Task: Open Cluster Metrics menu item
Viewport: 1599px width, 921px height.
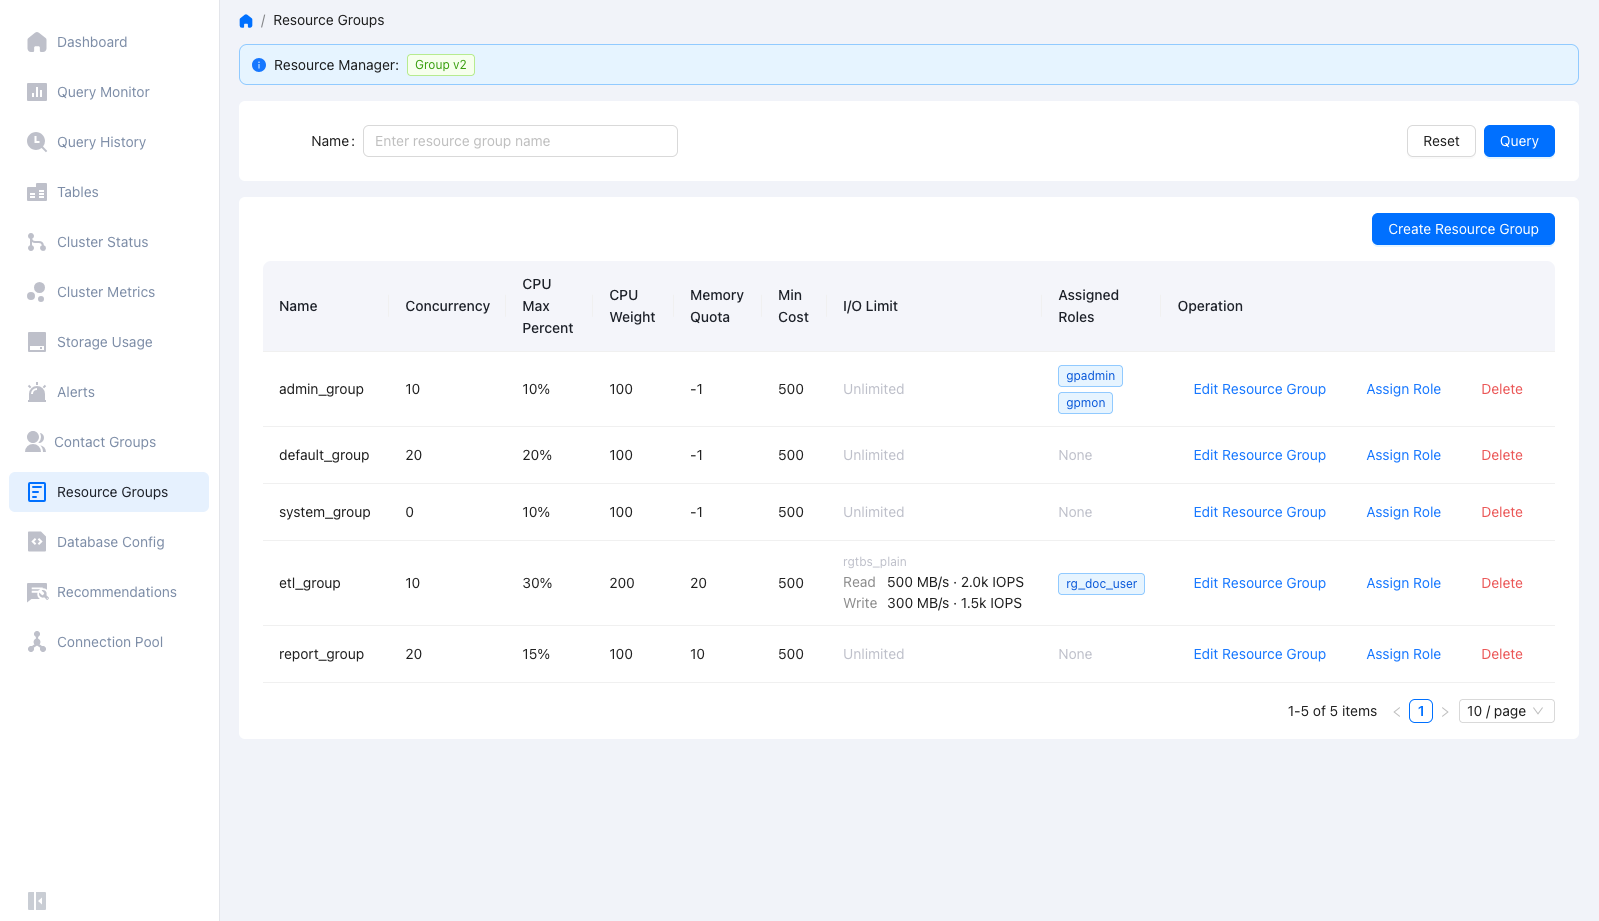Action: [x=109, y=292]
